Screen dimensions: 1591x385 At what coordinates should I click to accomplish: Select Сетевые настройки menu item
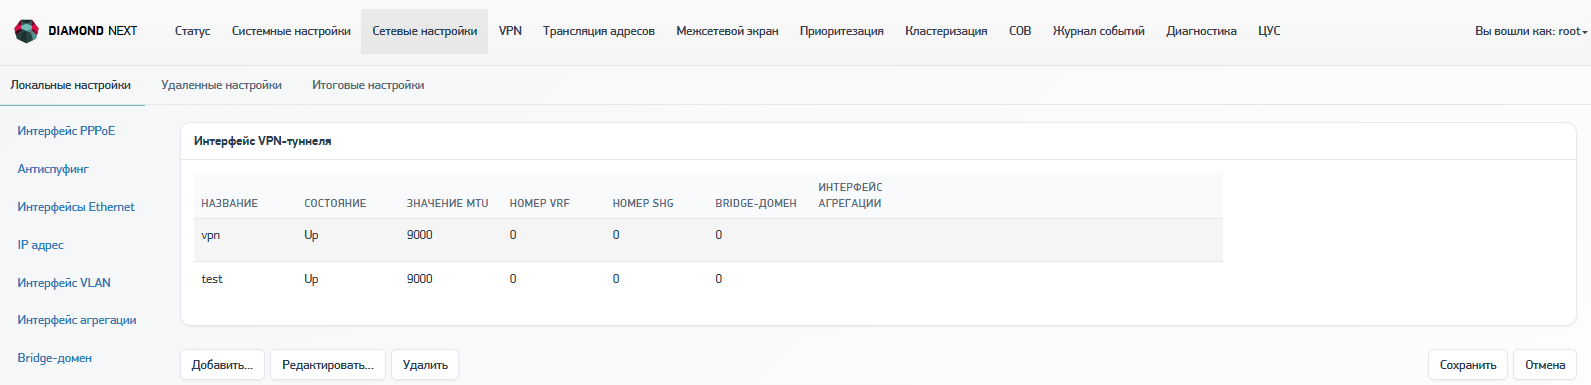[x=424, y=31]
